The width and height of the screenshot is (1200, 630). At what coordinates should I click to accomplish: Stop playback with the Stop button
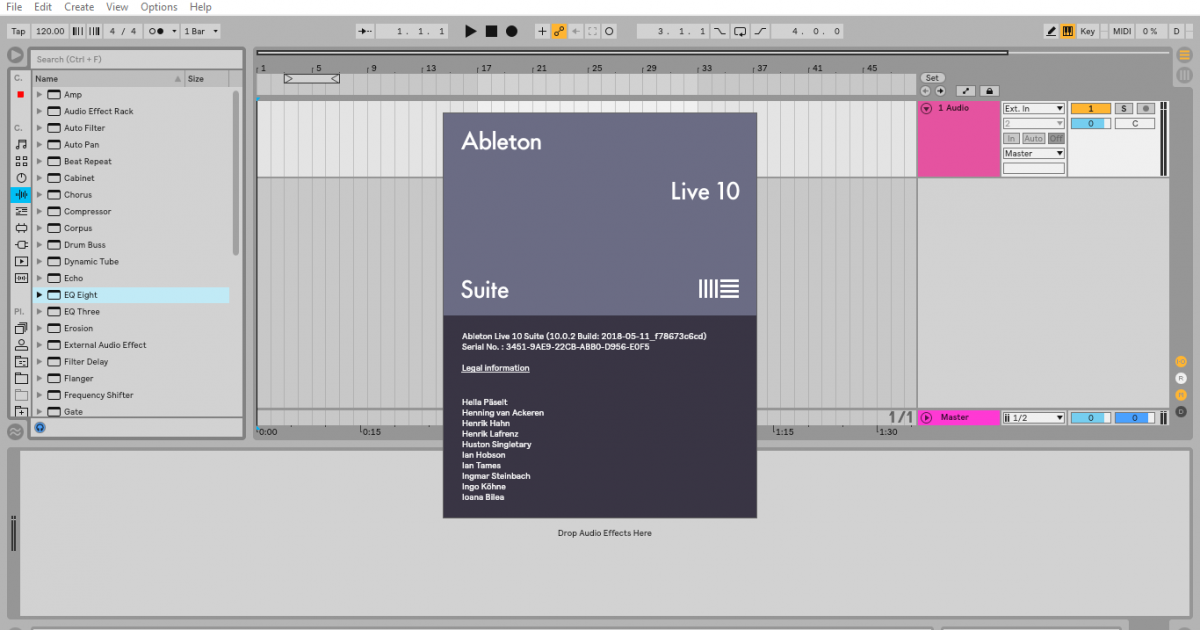click(x=491, y=31)
